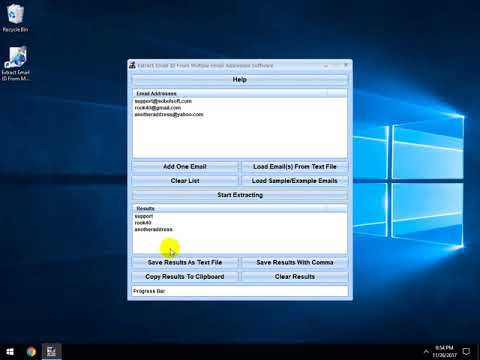Click the Extract Email app taskbar icon
This screenshot has height=360, width=480.
tap(51, 352)
